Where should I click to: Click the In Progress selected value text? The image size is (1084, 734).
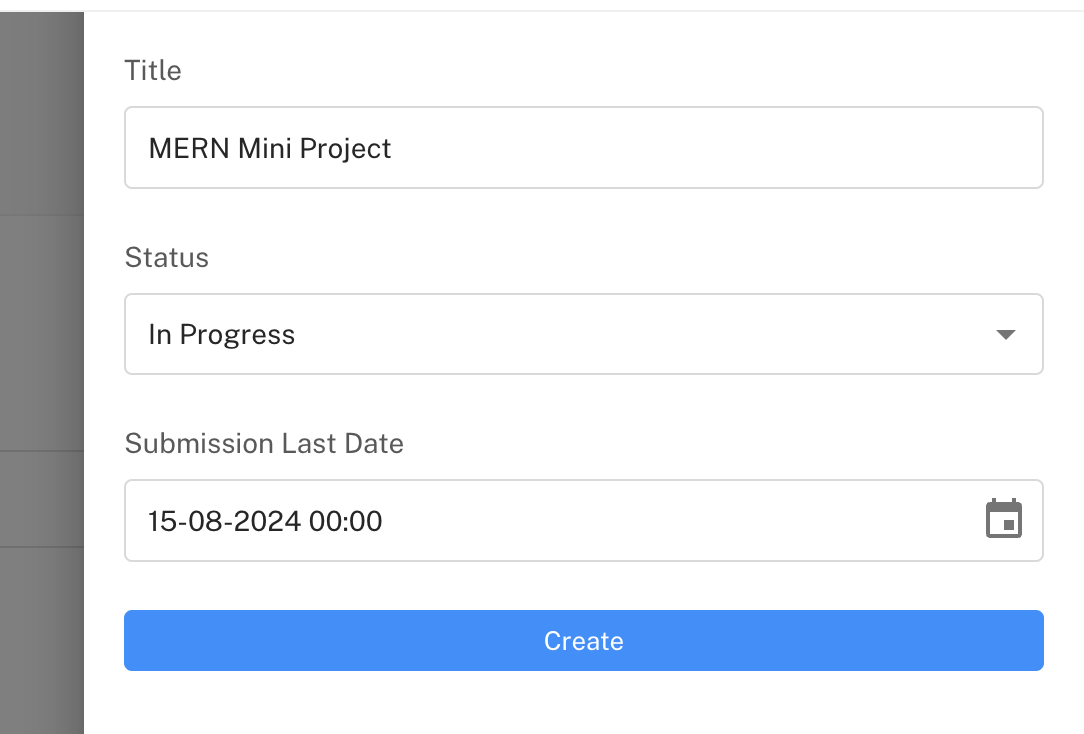[222, 334]
